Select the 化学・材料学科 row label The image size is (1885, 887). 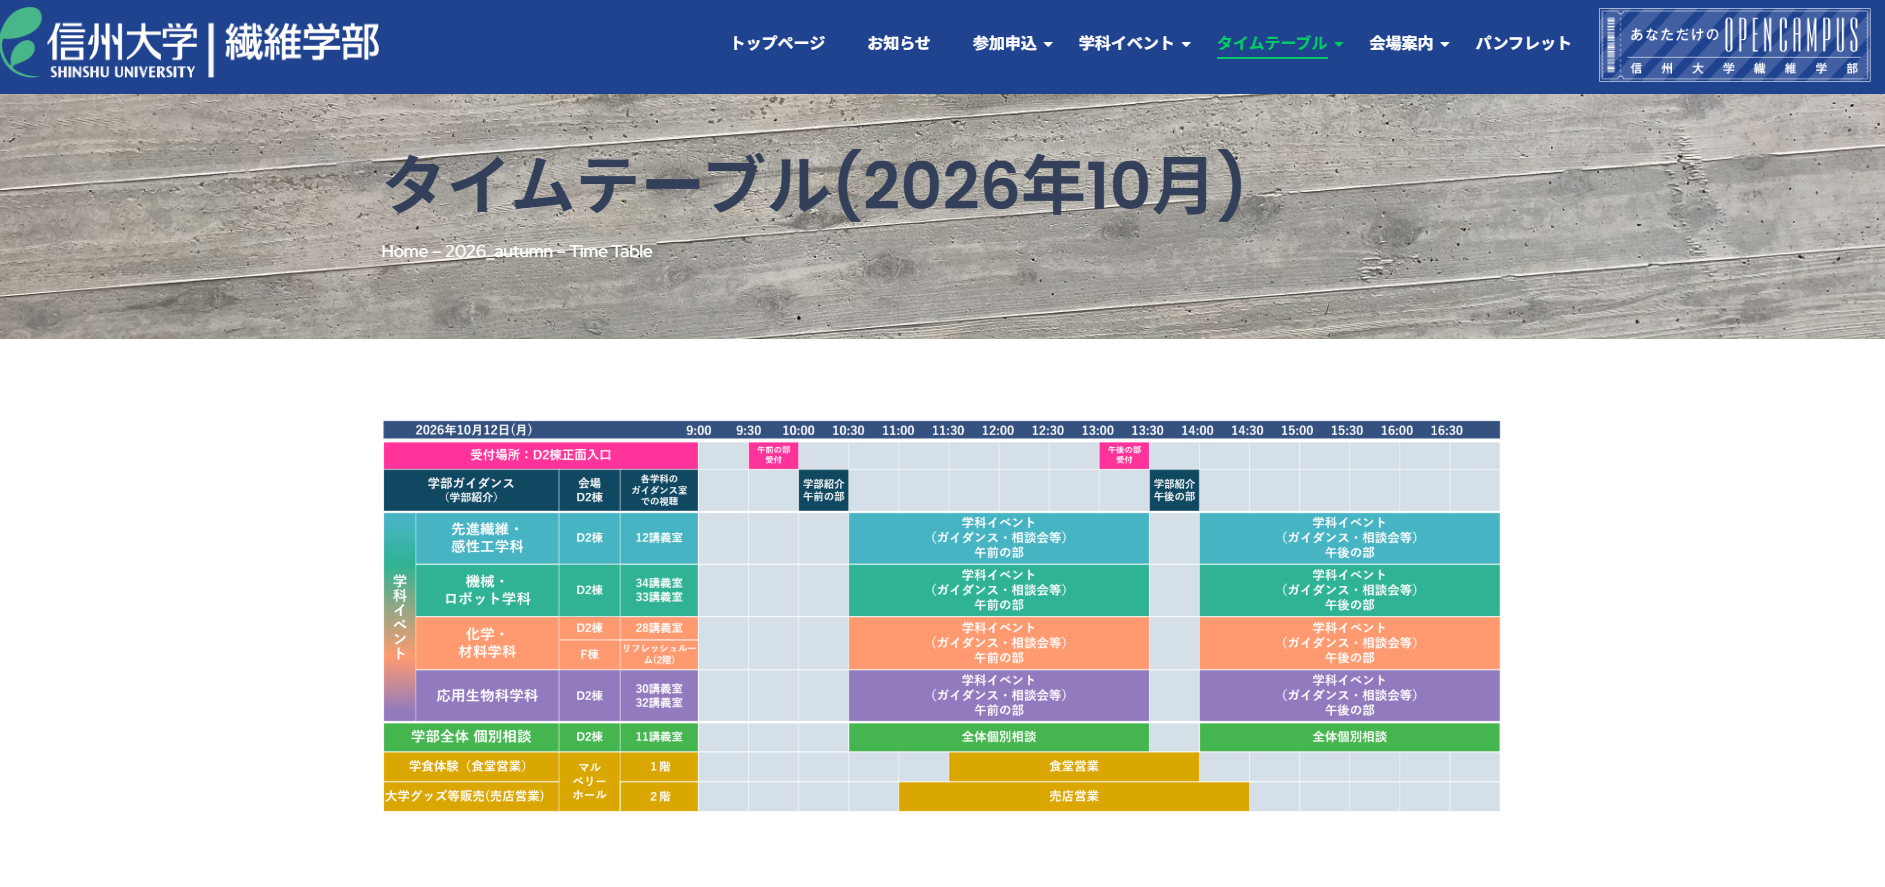coord(487,643)
